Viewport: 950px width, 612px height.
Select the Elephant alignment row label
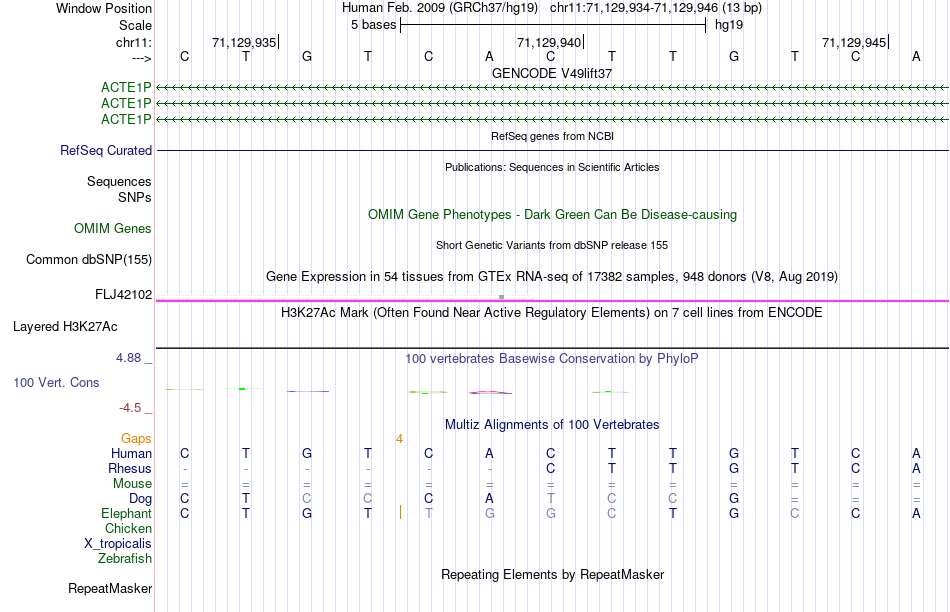point(126,513)
